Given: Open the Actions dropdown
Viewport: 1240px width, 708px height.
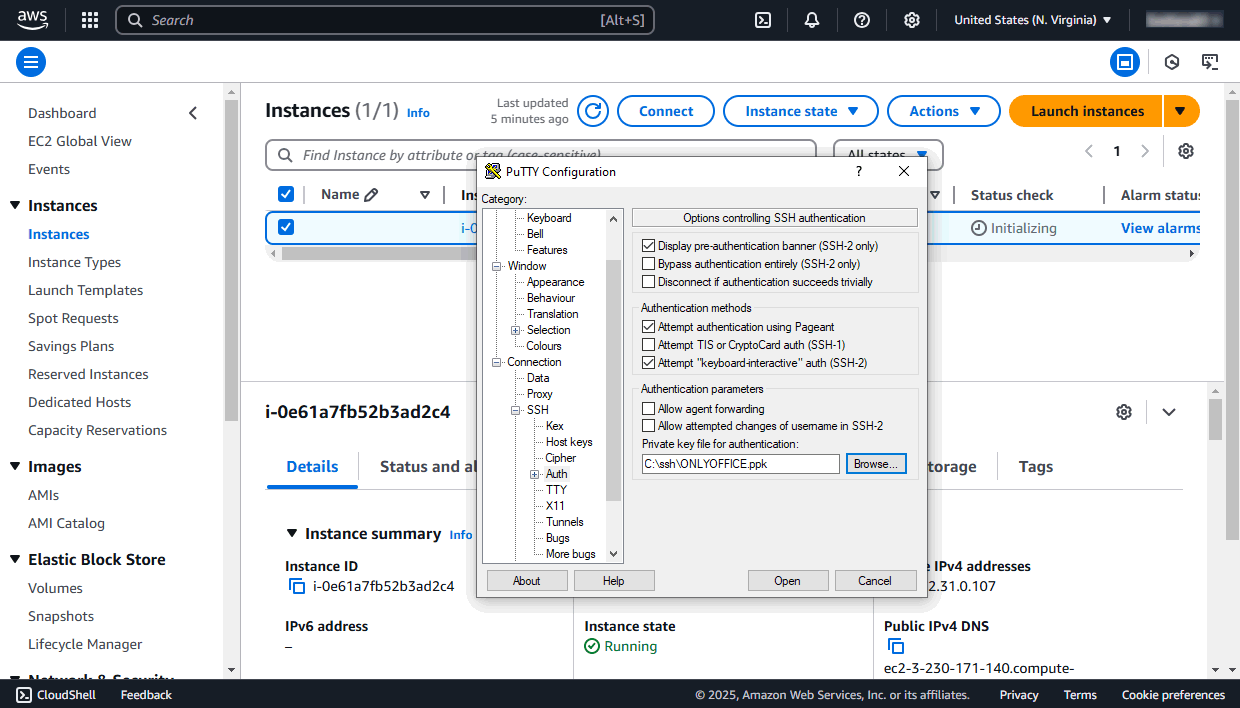Looking at the screenshot, I should (x=943, y=111).
